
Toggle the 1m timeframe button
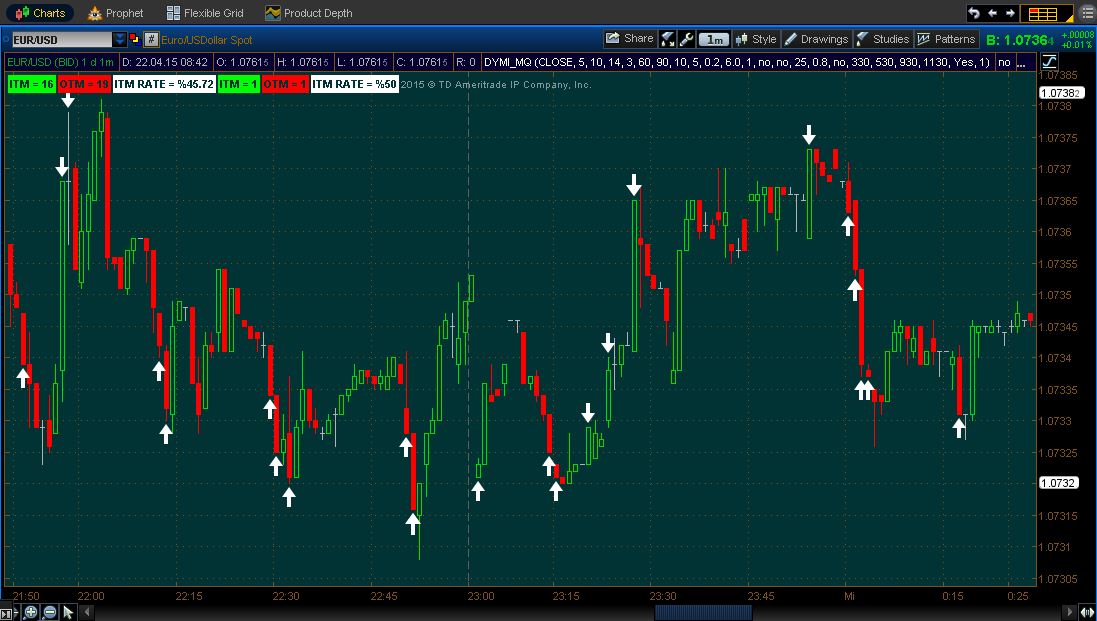click(x=713, y=39)
